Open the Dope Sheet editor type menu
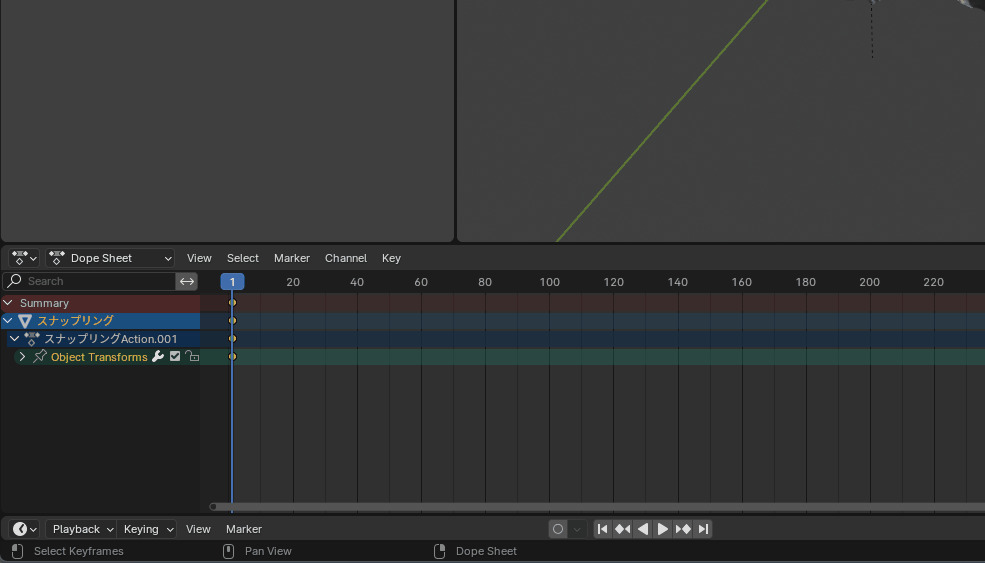Image resolution: width=985 pixels, height=563 pixels. 24,258
